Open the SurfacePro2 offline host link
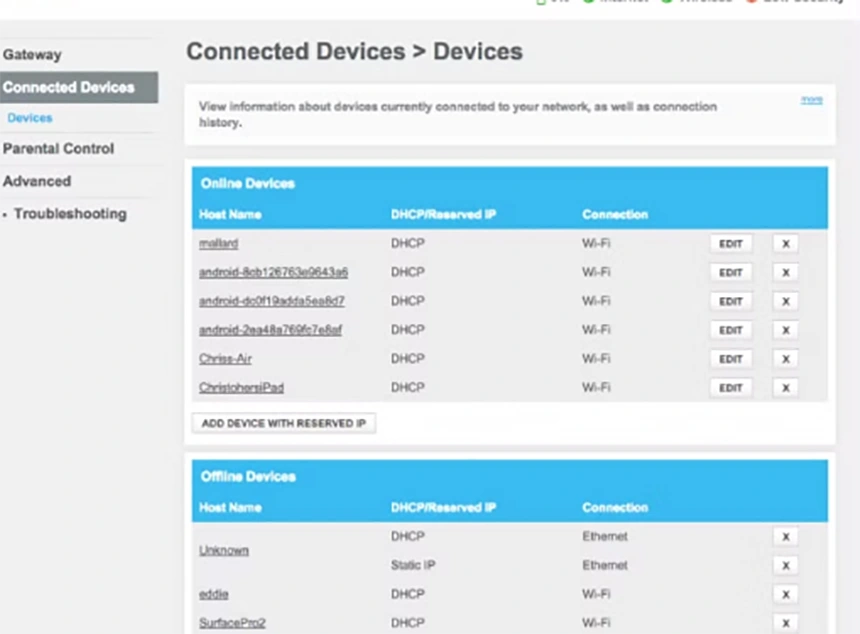 pos(232,623)
